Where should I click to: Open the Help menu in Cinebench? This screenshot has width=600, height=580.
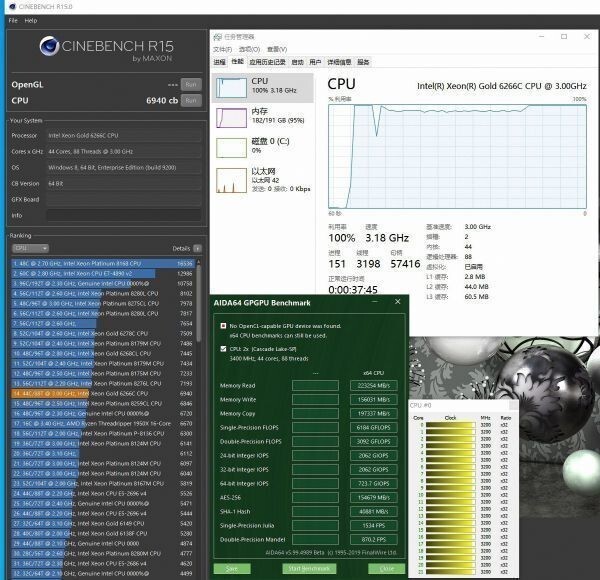[x=31, y=20]
